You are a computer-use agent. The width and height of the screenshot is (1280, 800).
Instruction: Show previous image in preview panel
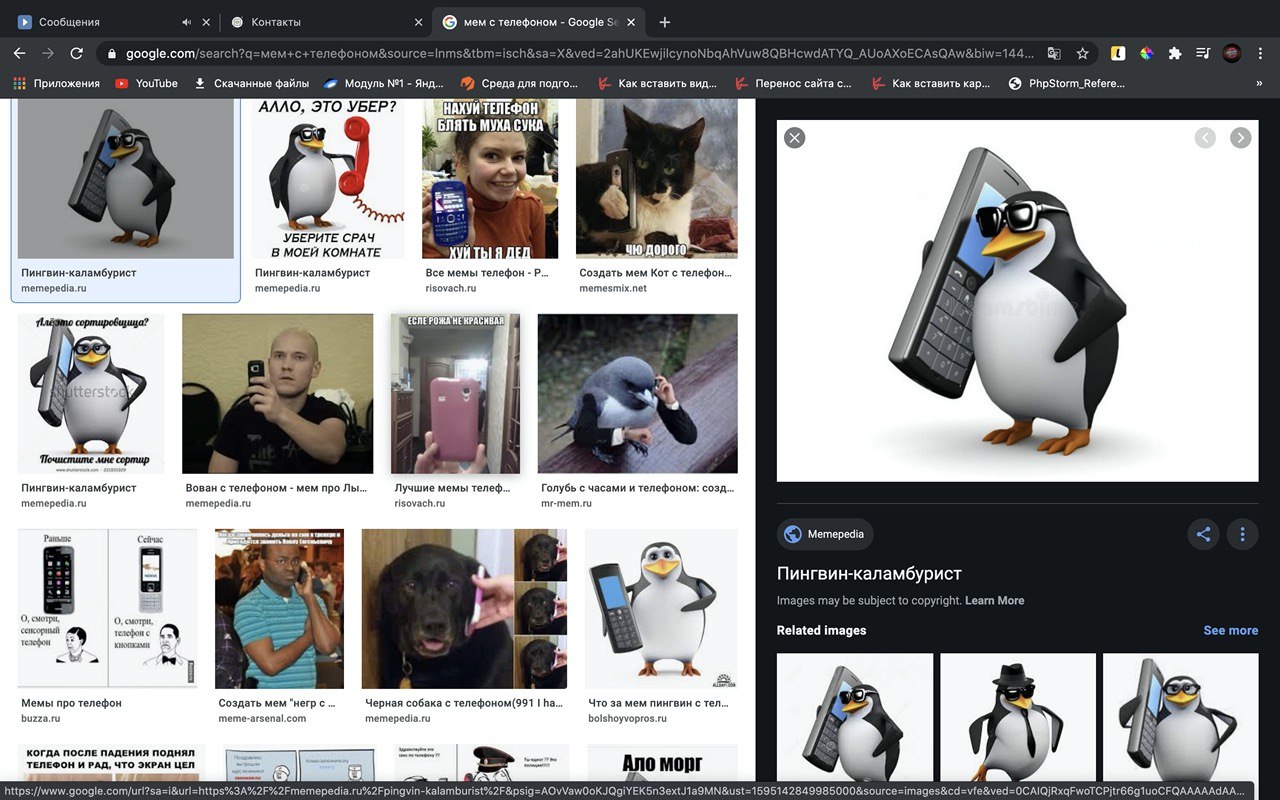pyautogui.click(x=1205, y=138)
